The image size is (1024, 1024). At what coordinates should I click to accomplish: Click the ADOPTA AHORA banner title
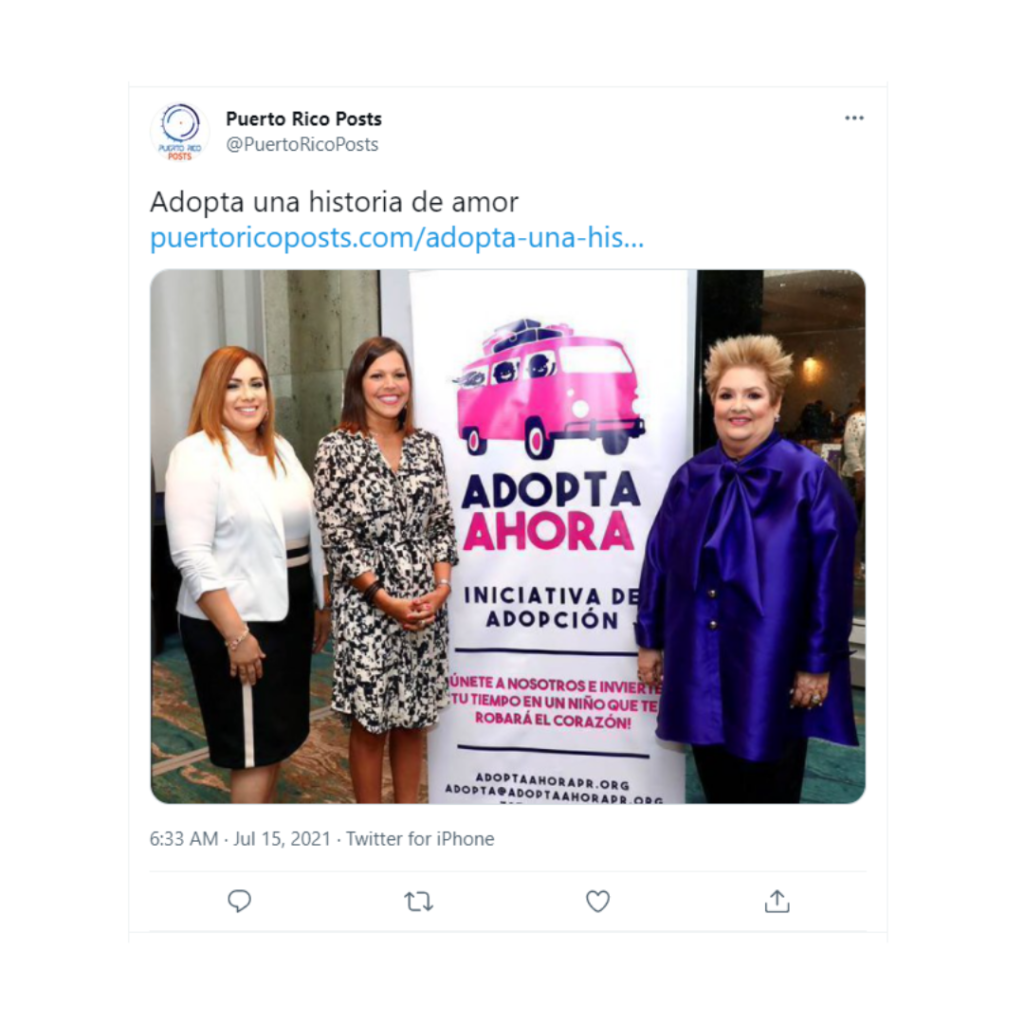(551, 511)
